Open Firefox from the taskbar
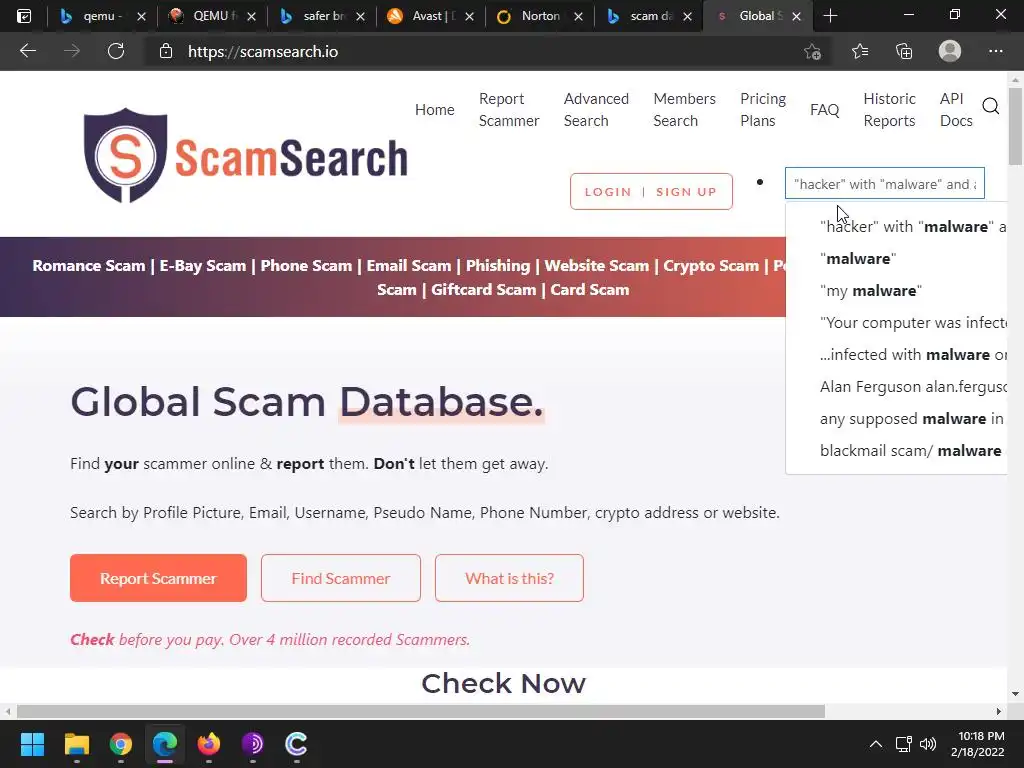 point(208,744)
